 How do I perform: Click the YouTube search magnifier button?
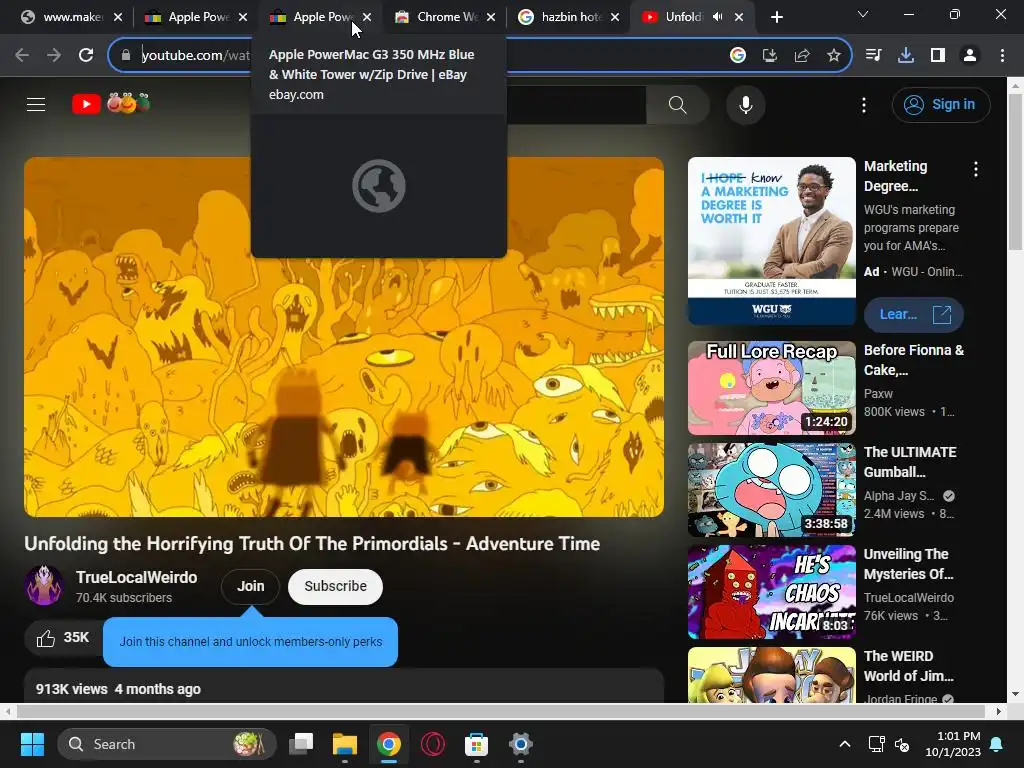tap(678, 105)
